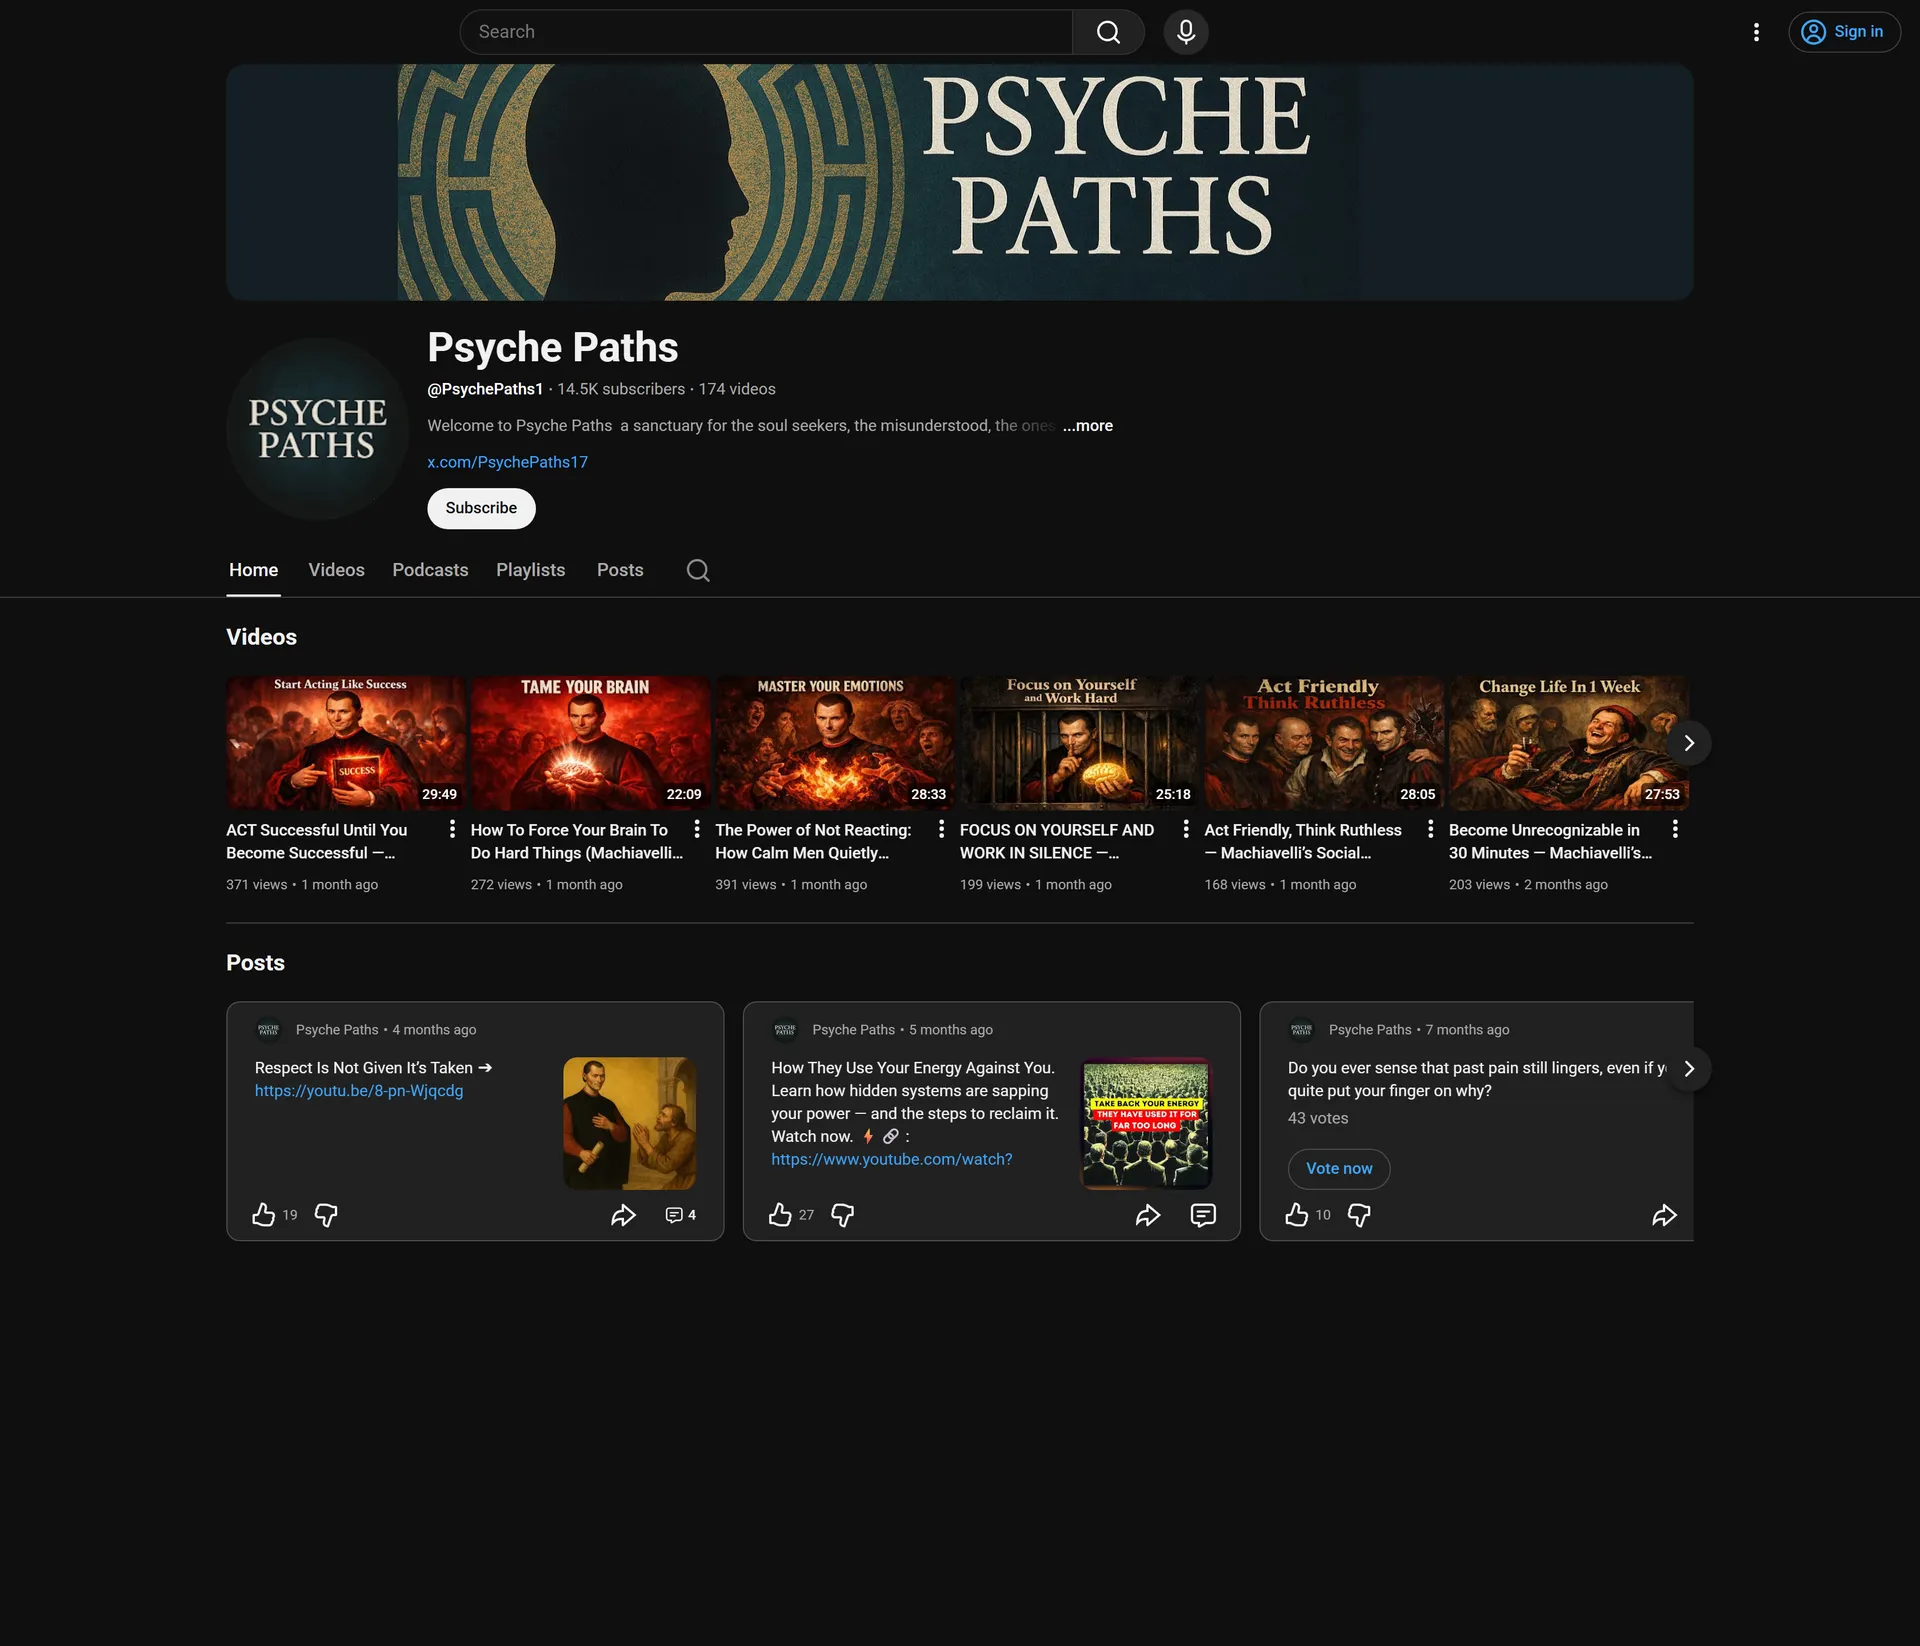Play the 'Start Acting Like Success' thumbnail
The height and width of the screenshot is (1646, 1920).
[x=345, y=743]
